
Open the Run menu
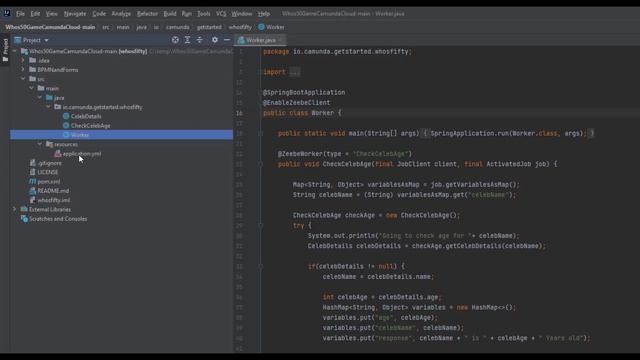click(187, 13)
